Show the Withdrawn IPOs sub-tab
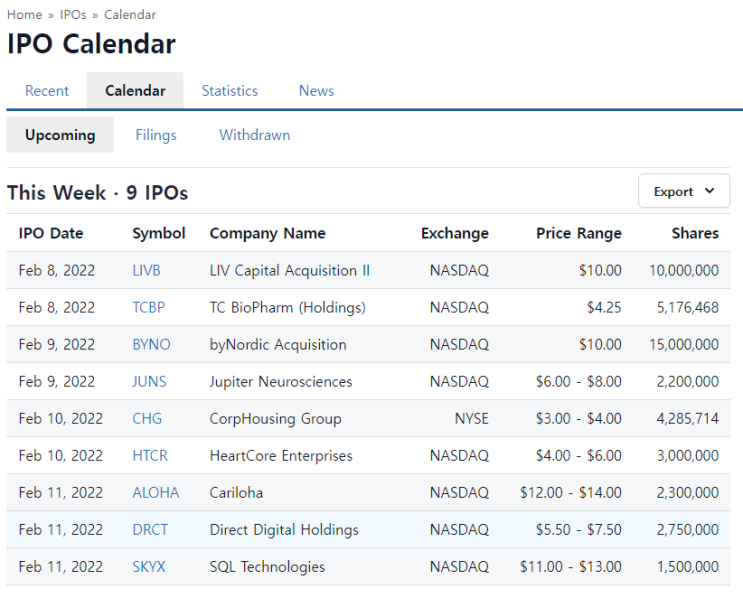743x598 pixels. tap(254, 135)
